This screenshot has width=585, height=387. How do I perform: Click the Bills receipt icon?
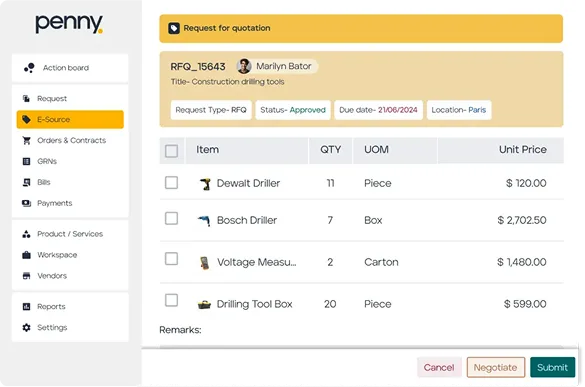click(26, 182)
